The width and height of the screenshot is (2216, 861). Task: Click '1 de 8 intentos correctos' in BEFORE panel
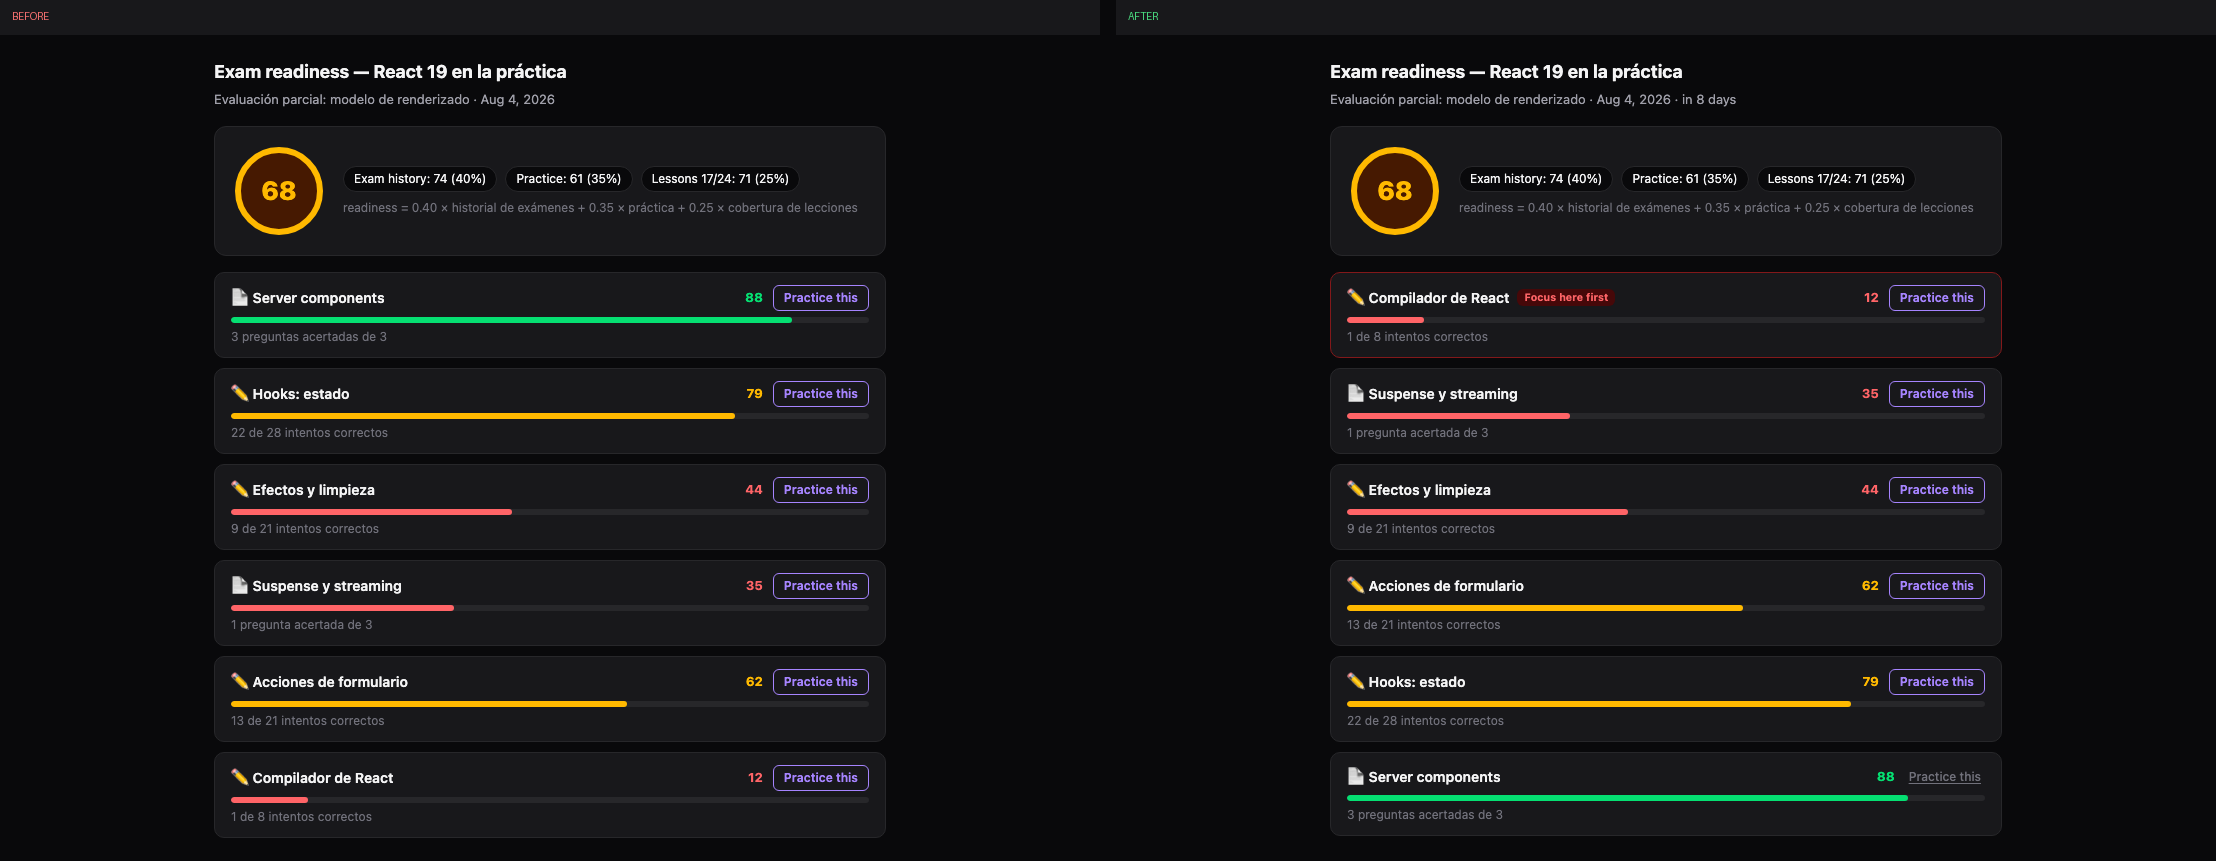click(301, 817)
